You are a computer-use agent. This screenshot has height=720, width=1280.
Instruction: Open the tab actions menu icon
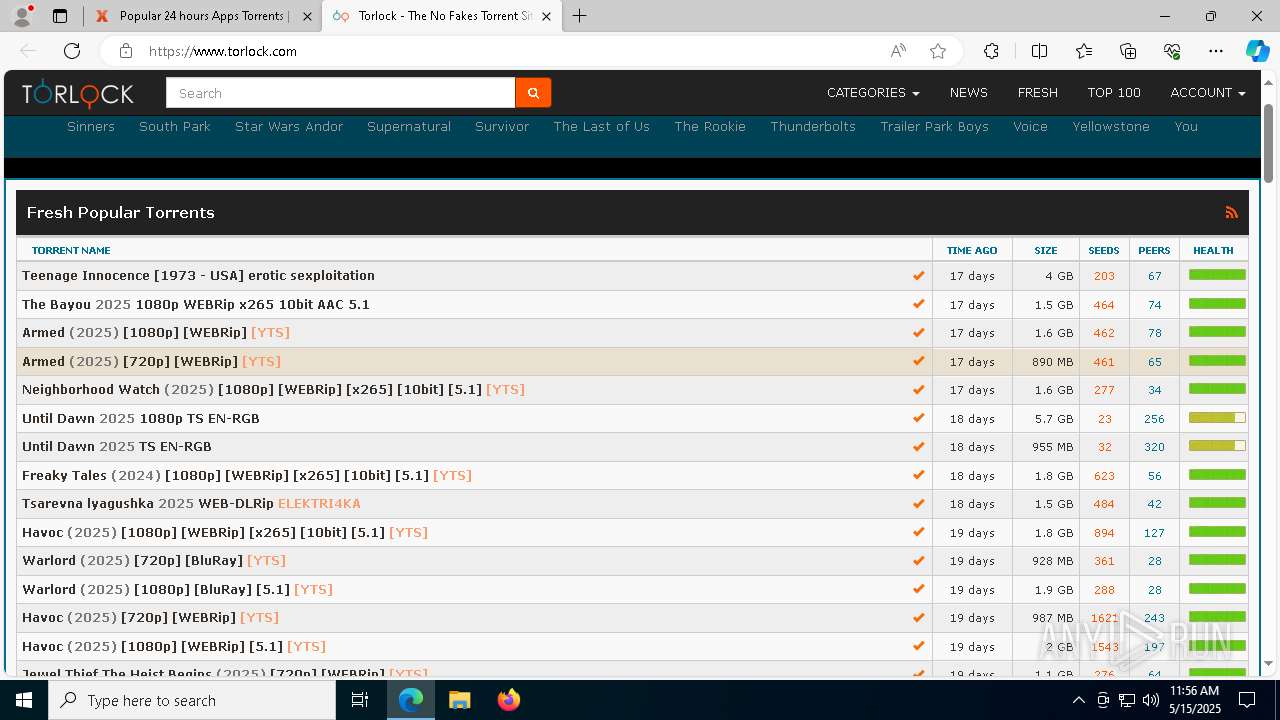60,16
